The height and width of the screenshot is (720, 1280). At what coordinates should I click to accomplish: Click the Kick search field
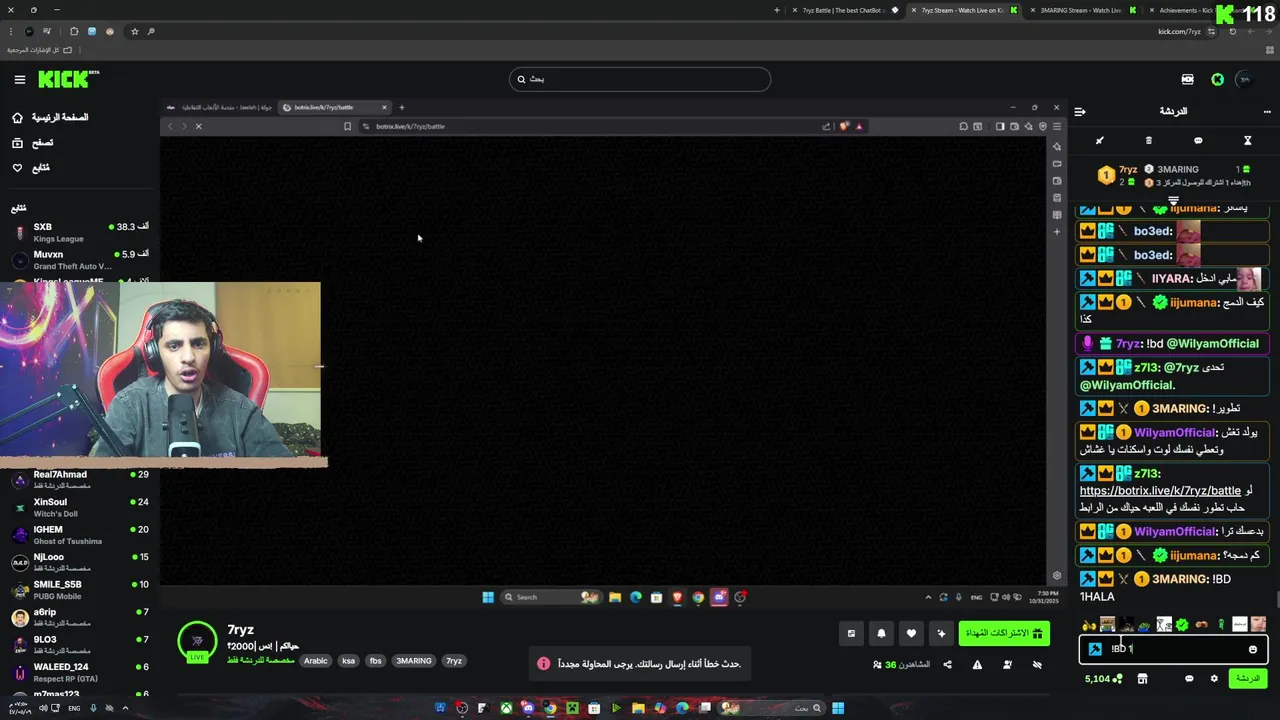640,79
